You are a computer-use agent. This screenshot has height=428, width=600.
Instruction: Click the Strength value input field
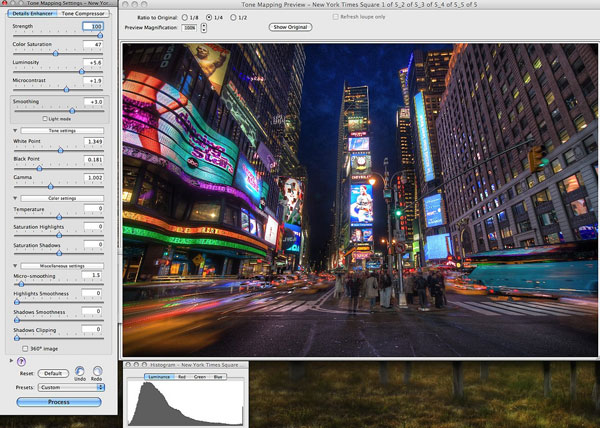click(91, 26)
